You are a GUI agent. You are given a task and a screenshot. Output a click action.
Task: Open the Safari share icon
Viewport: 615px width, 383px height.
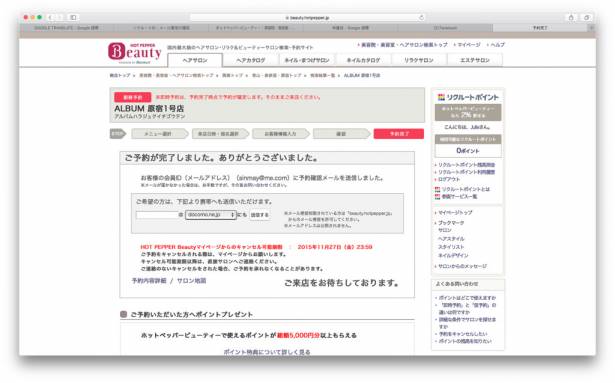(x=571, y=17)
